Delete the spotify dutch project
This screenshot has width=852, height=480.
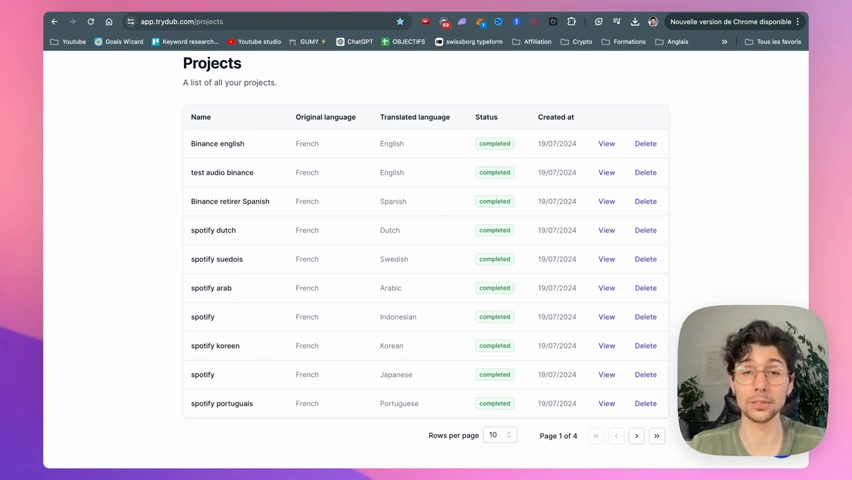coord(646,230)
